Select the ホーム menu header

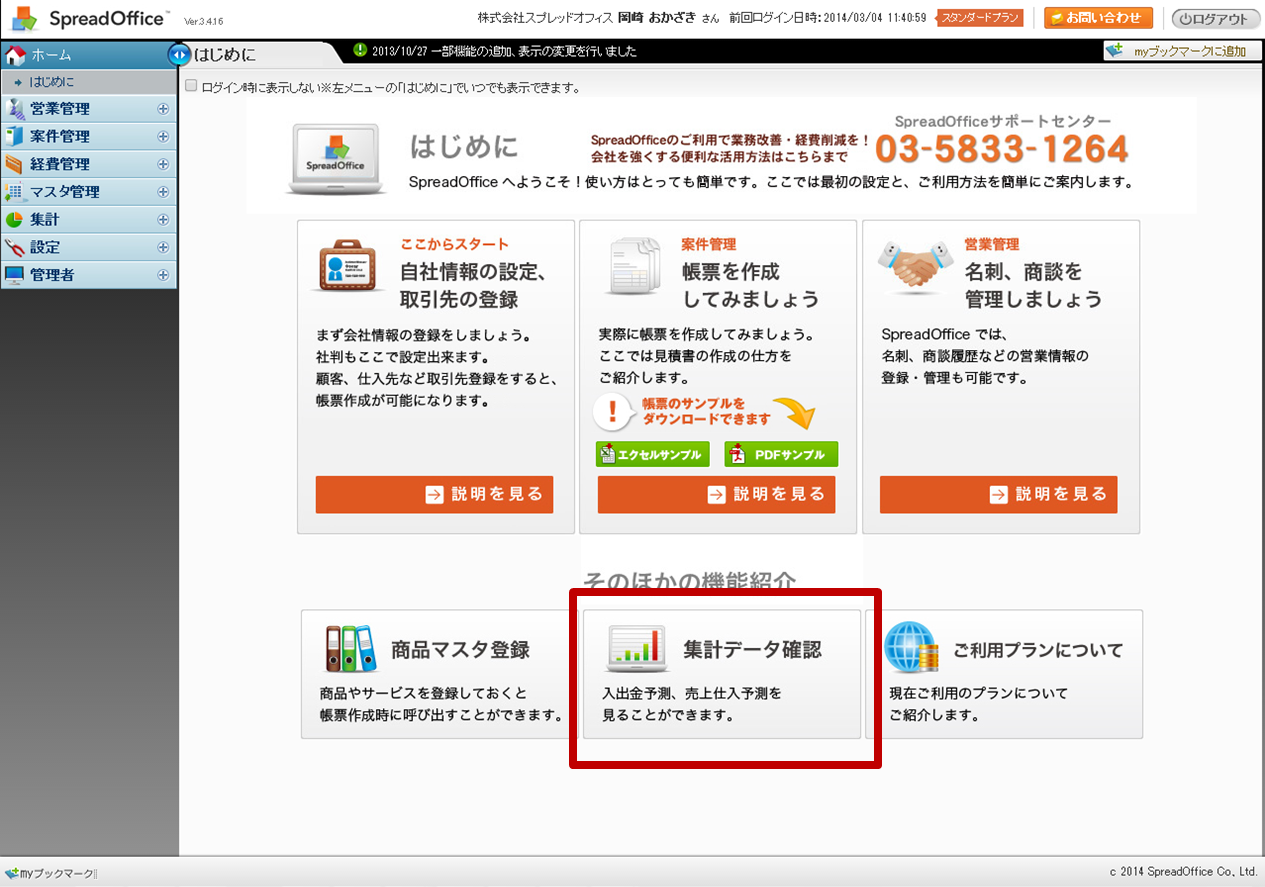coord(88,55)
